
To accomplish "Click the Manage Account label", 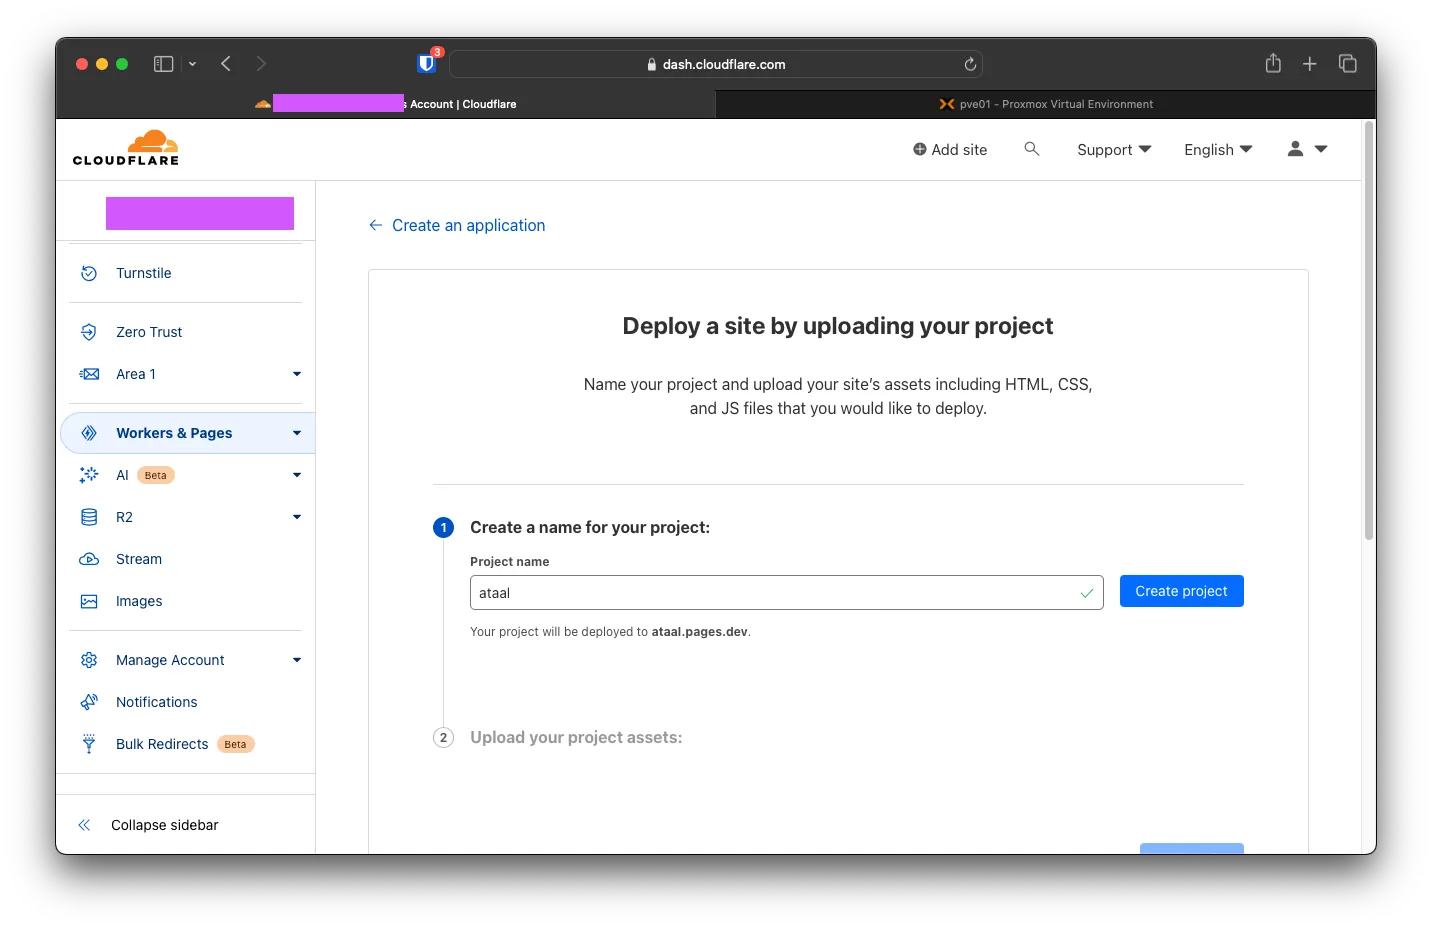I will point(170,660).
